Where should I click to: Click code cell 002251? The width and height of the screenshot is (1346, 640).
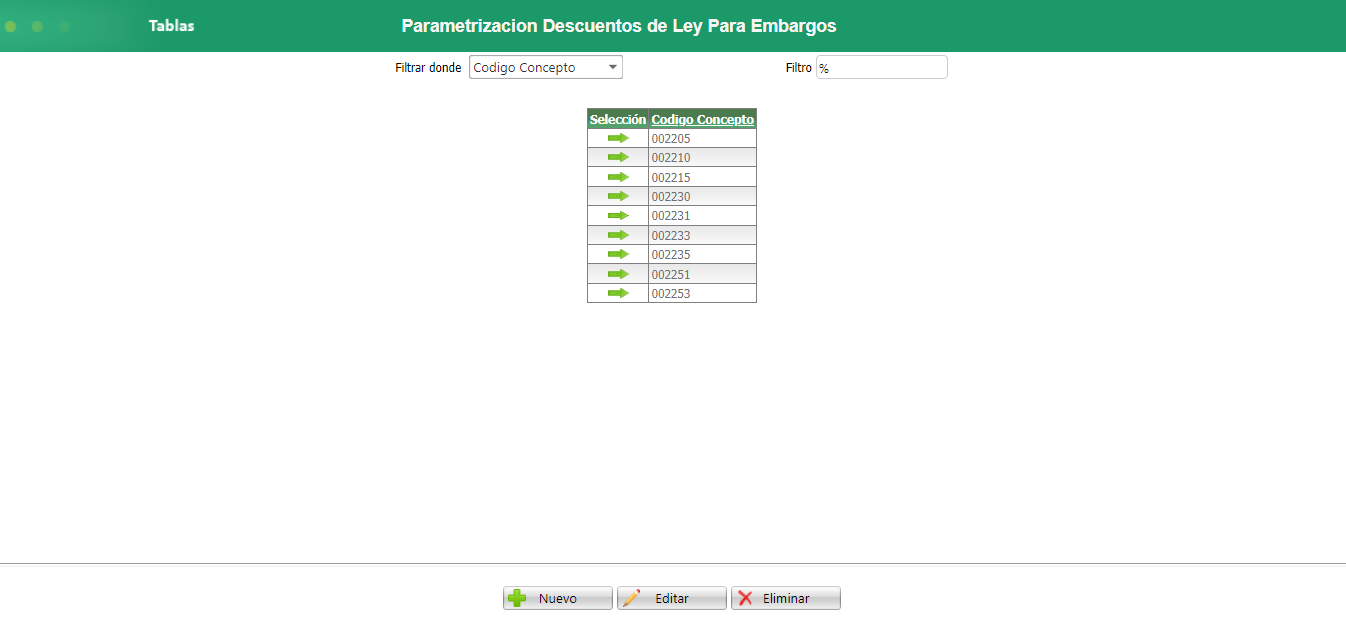pos(702,274)
